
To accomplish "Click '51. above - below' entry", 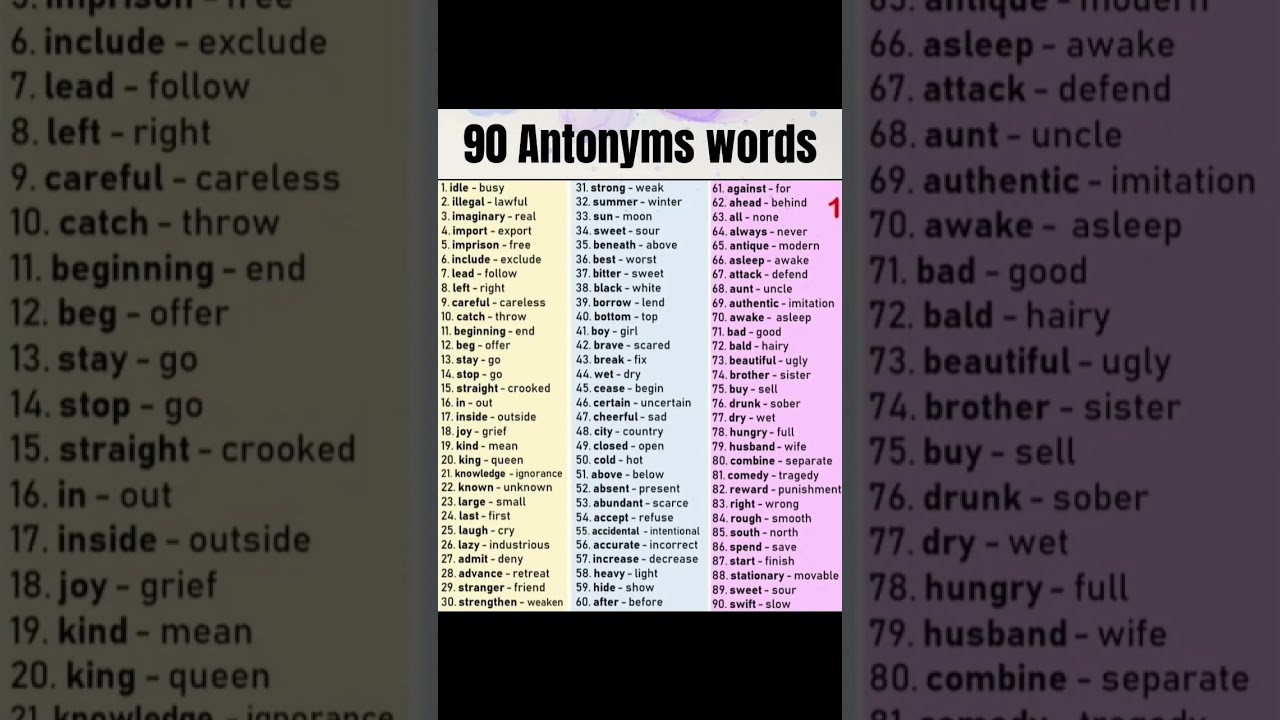I will 619,474.
